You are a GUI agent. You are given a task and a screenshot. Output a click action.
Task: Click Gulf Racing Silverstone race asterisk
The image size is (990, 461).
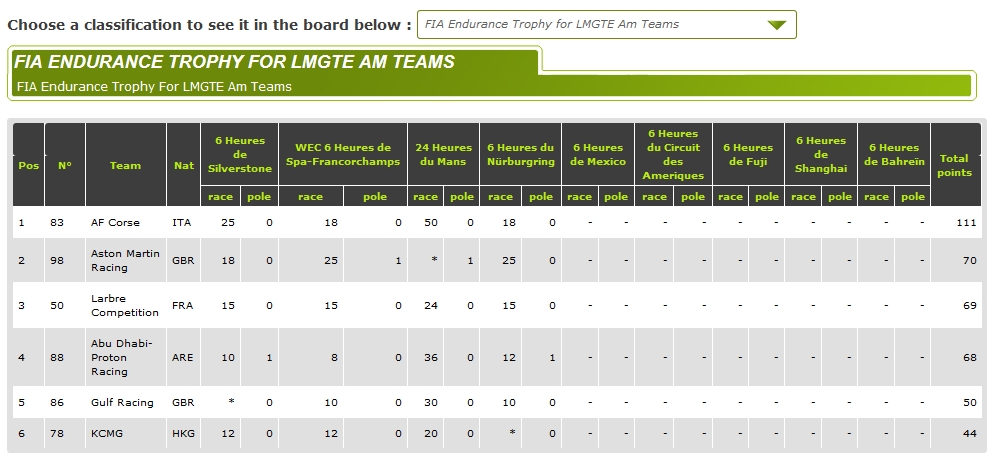231,402
